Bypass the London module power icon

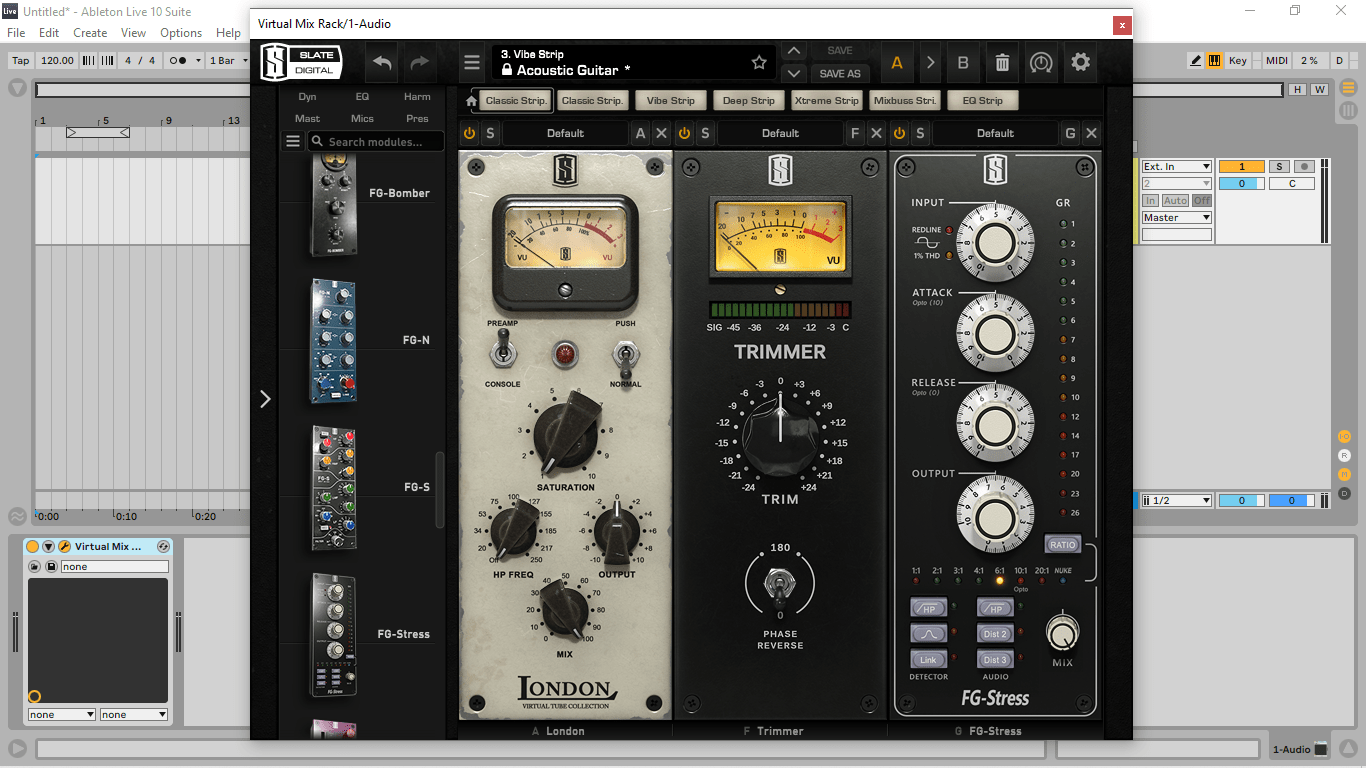click(470, 133)
